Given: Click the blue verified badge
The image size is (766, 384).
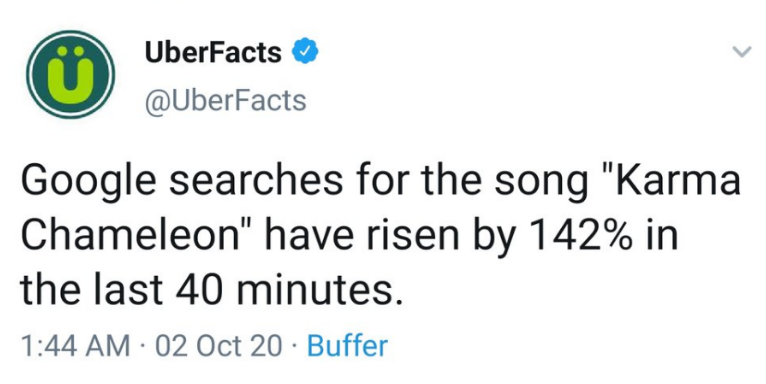Looking at the screenshot, I should pos(305,52).
